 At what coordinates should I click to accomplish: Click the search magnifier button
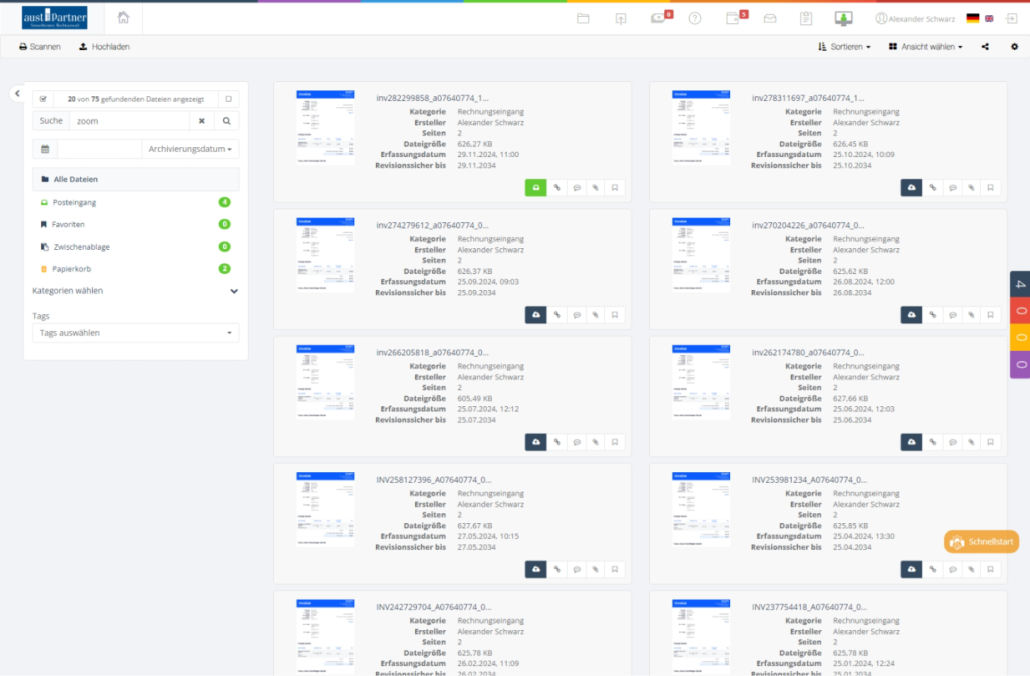pyautogui.click(x=227, y=121)
